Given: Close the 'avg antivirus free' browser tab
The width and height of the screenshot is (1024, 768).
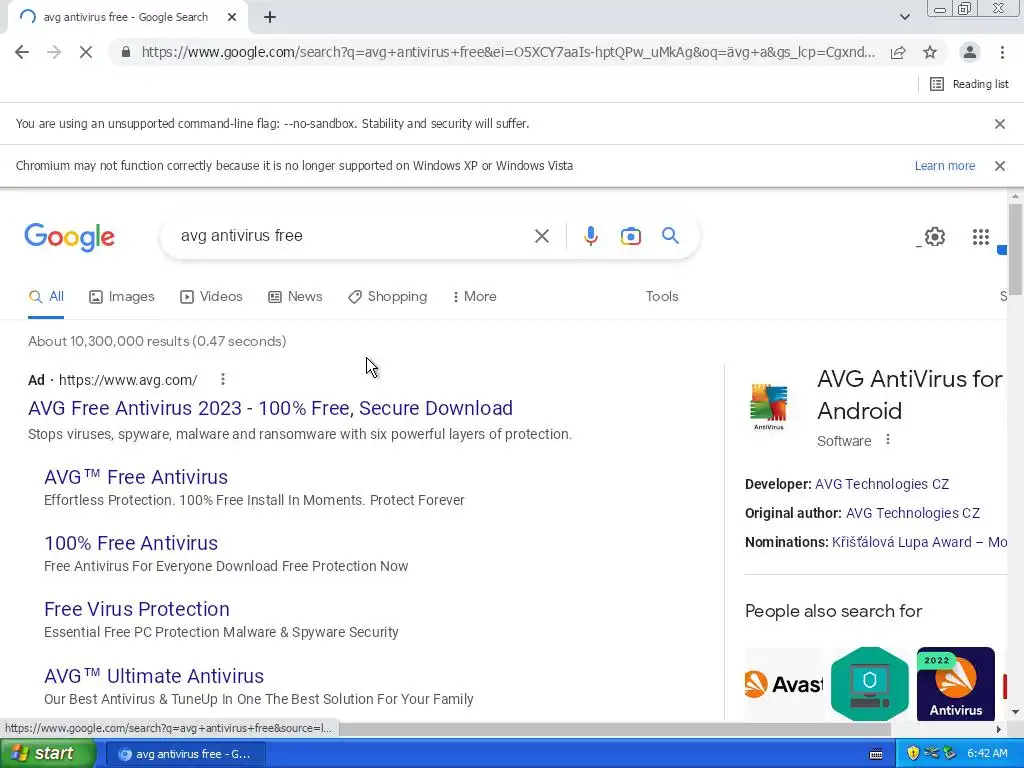Looking at the screenshot, I should [232, 18].
